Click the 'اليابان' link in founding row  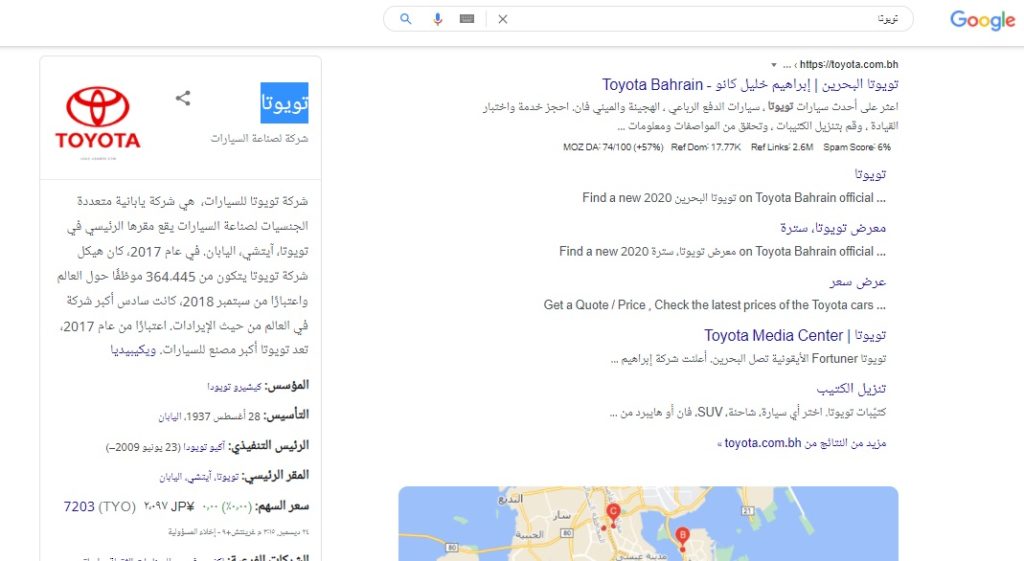pos(170,417)
